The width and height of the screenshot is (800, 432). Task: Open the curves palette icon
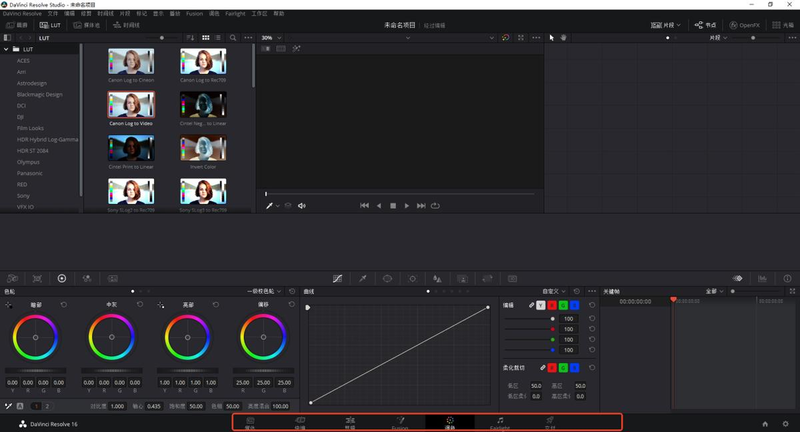337,278
